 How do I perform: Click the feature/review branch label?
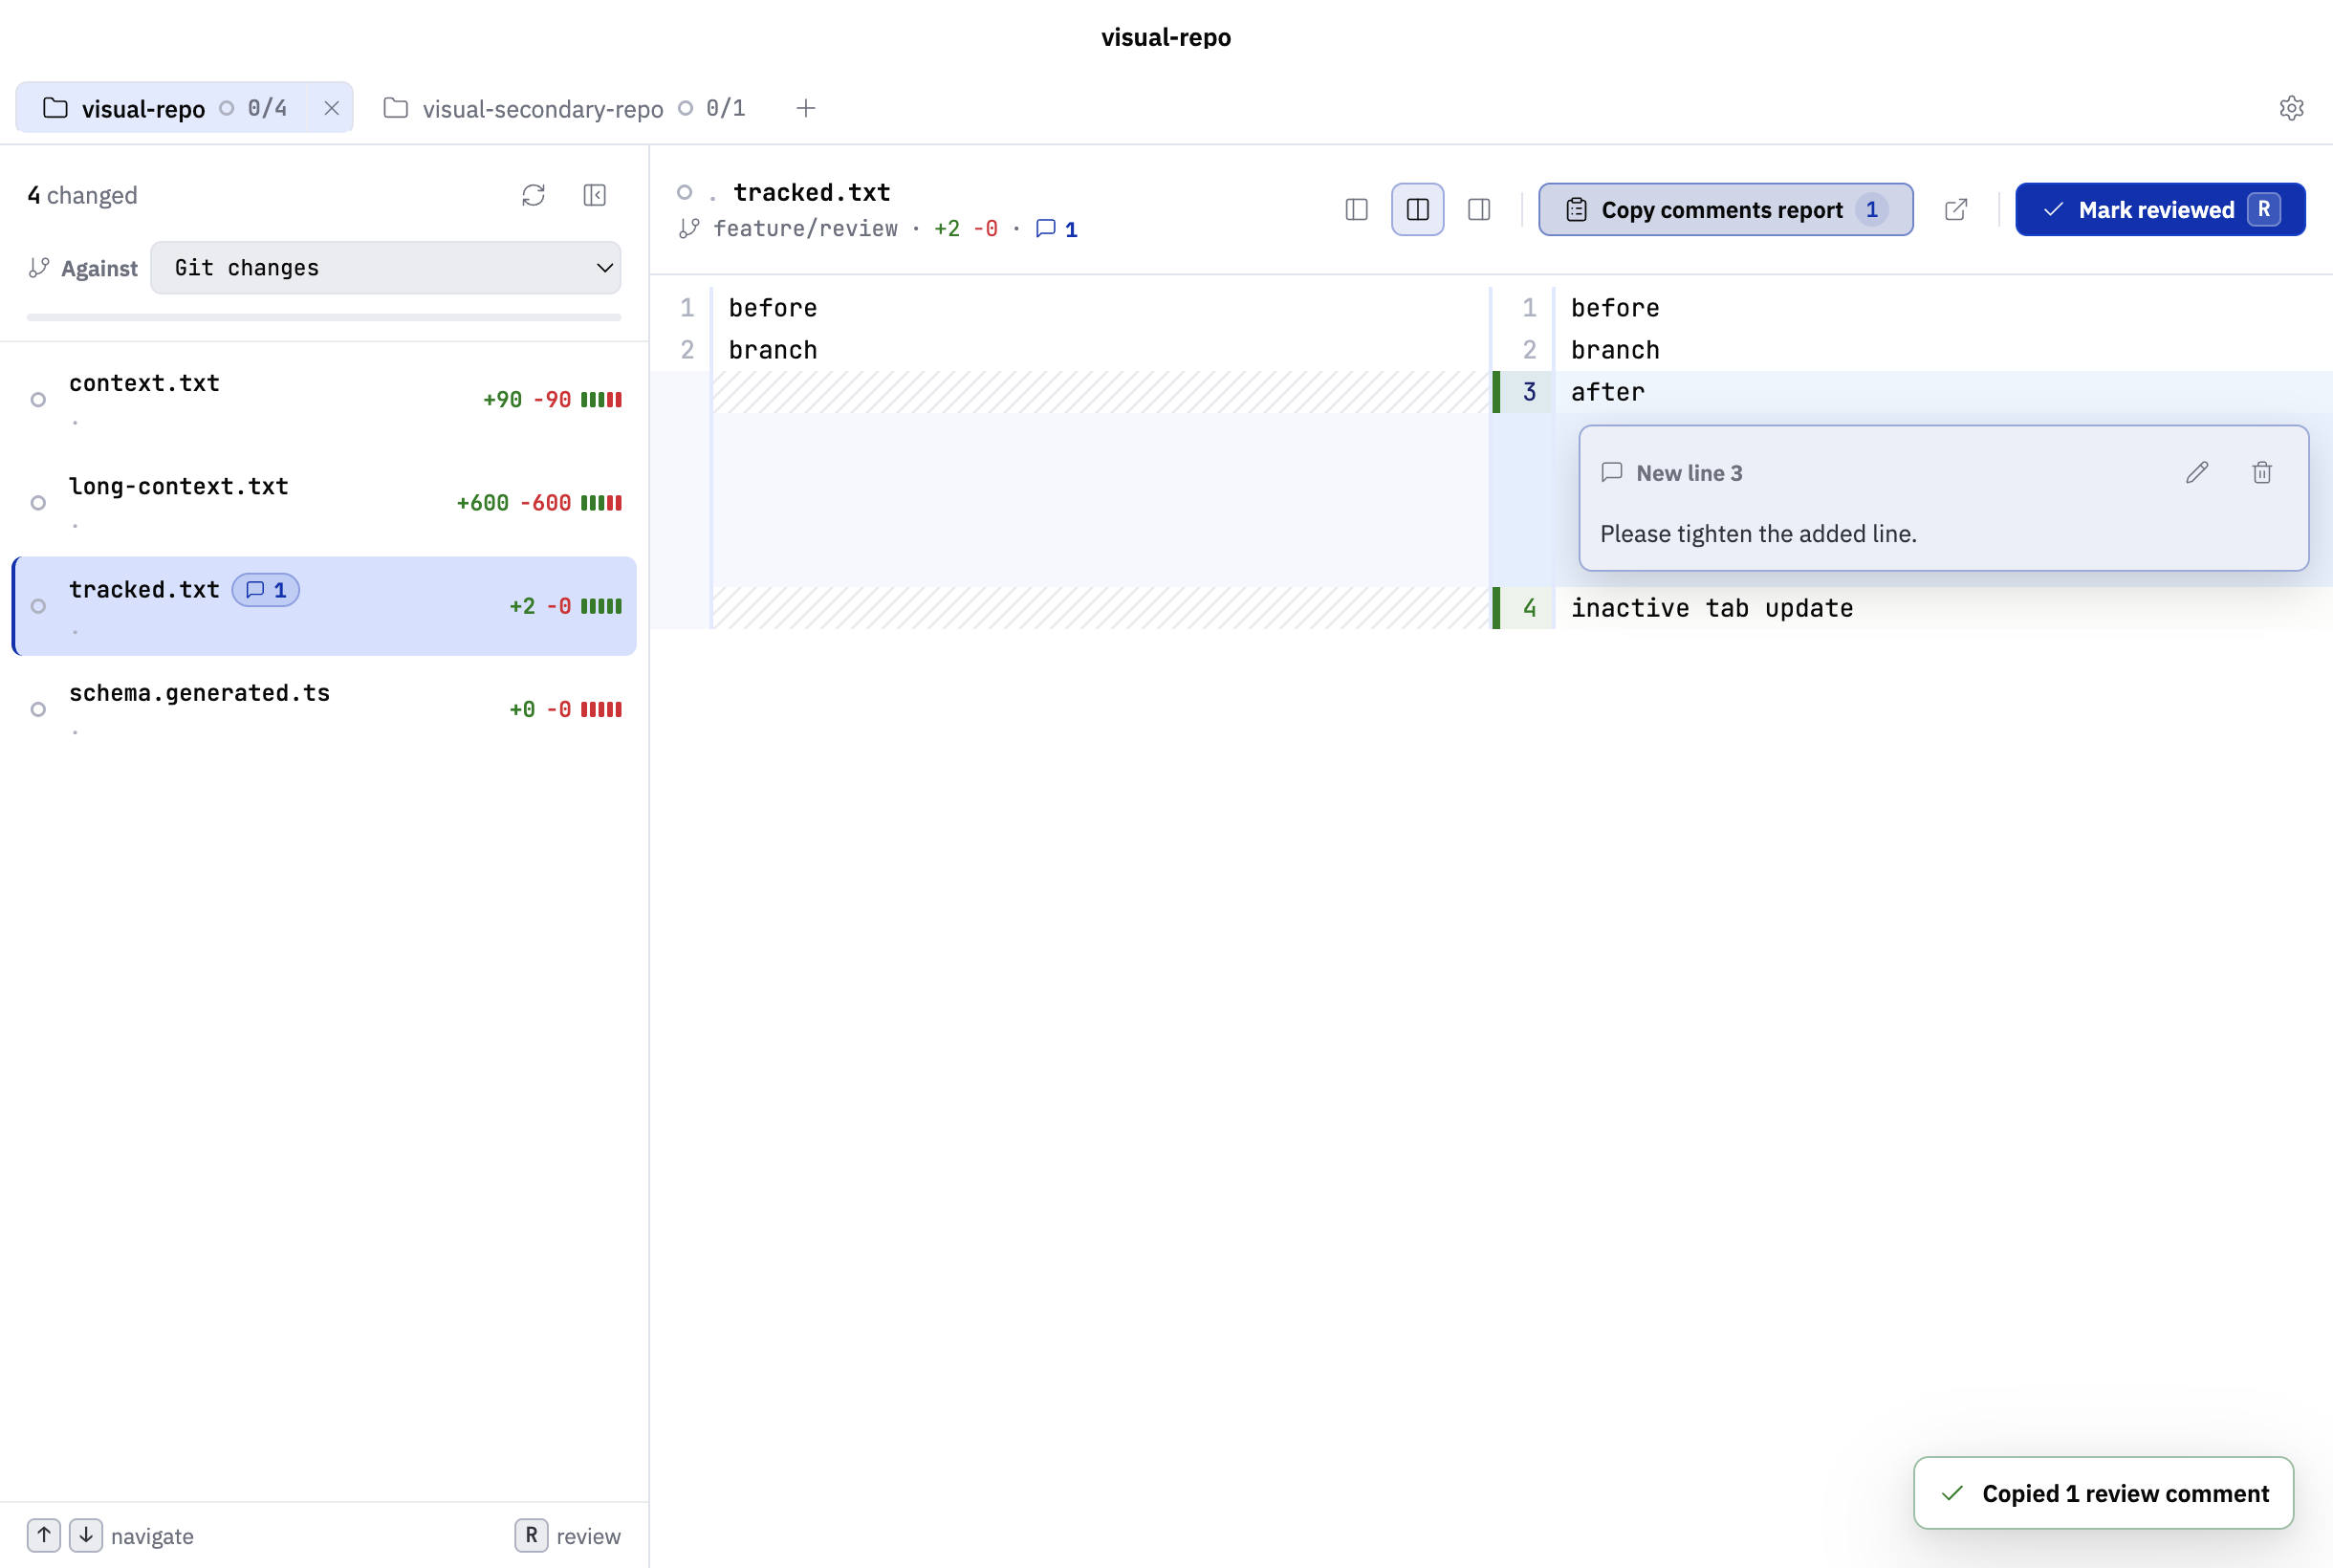coord(805,229)
